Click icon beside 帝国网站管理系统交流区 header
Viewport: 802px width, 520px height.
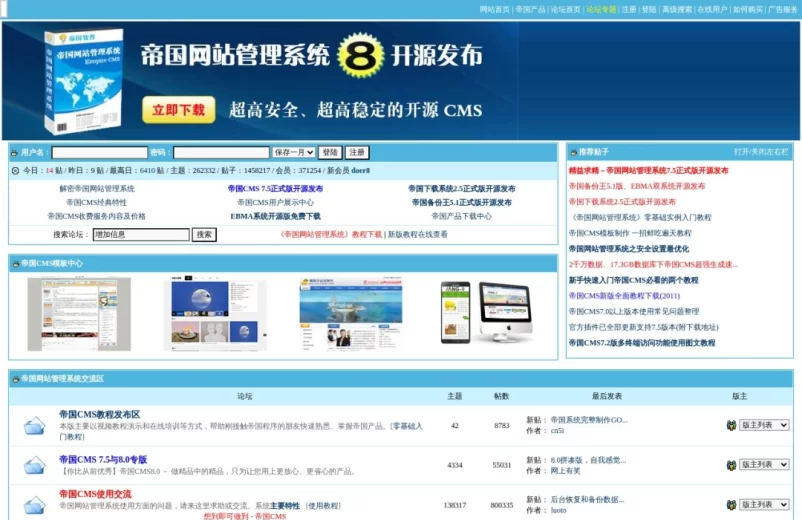[16, 379]
